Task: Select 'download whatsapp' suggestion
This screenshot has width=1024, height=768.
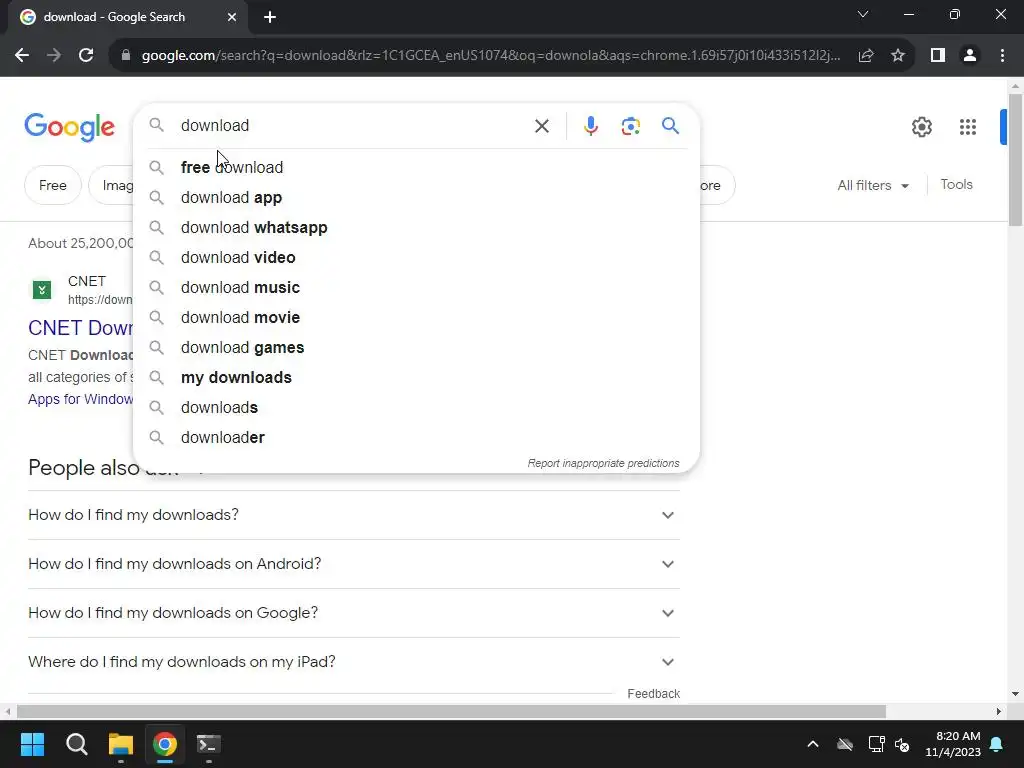Action: click(x=416, y=227)
